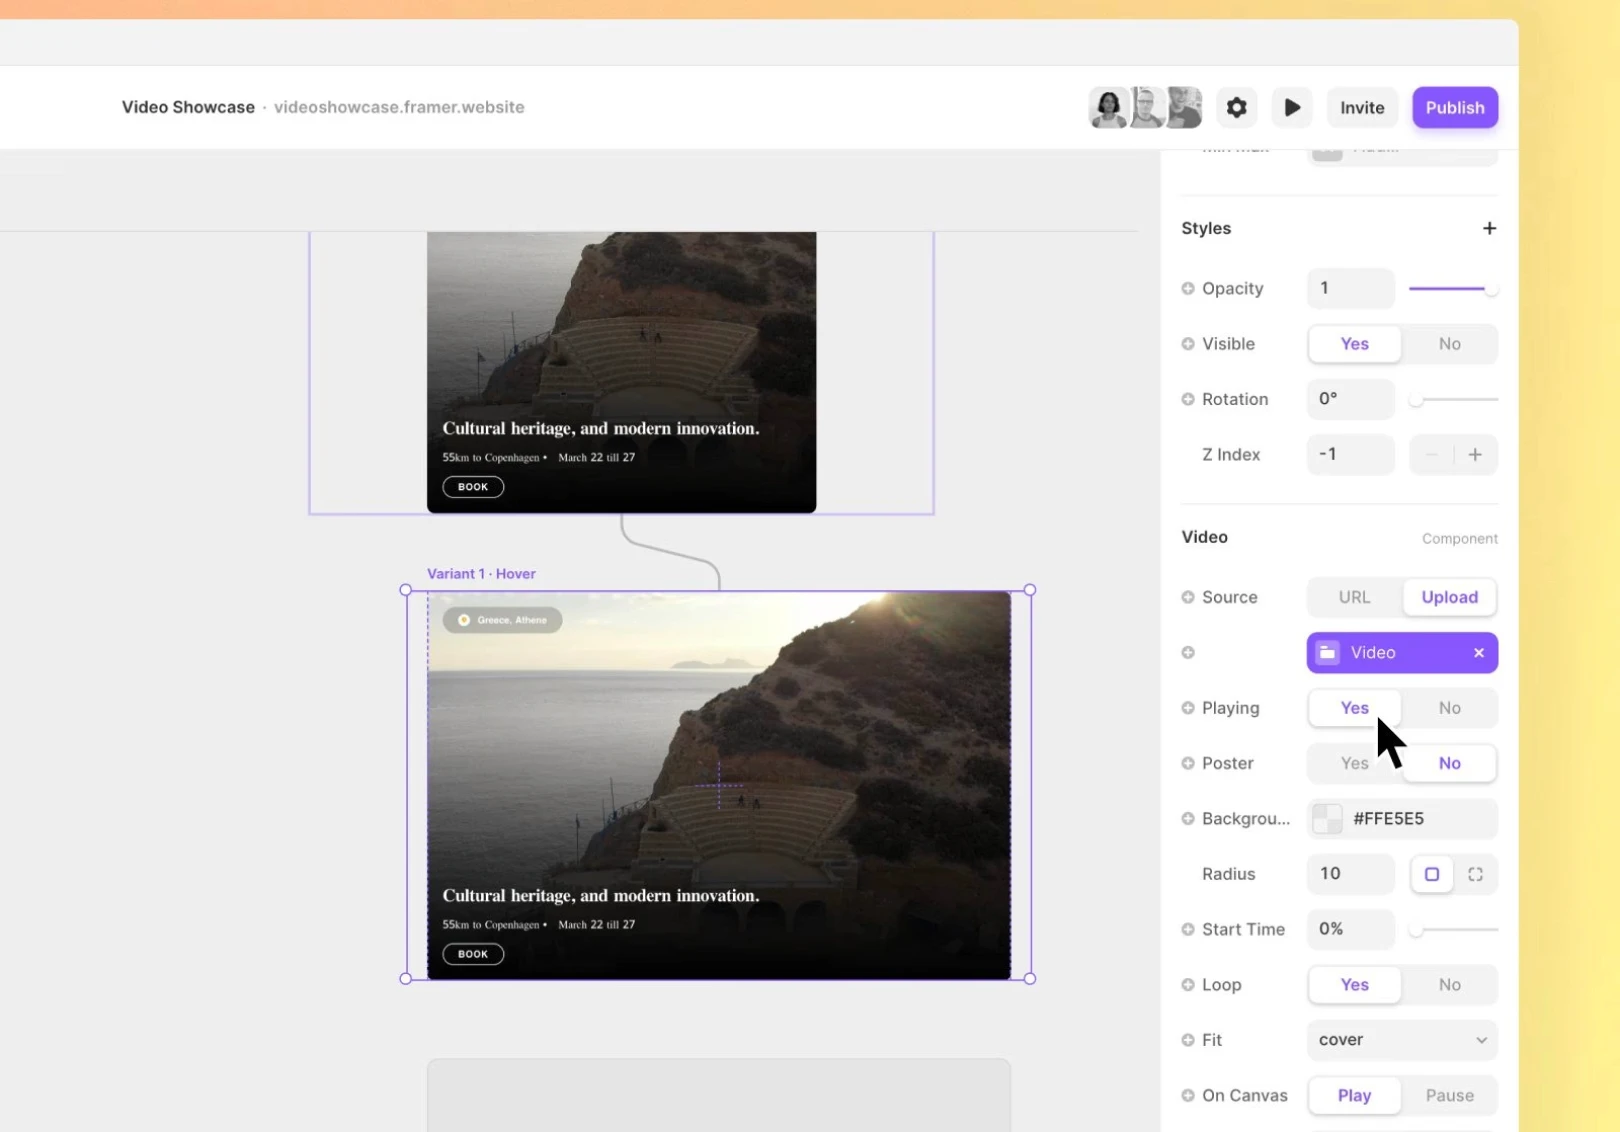Open the Fit cover dropdown

[x=1402, y=1040]
